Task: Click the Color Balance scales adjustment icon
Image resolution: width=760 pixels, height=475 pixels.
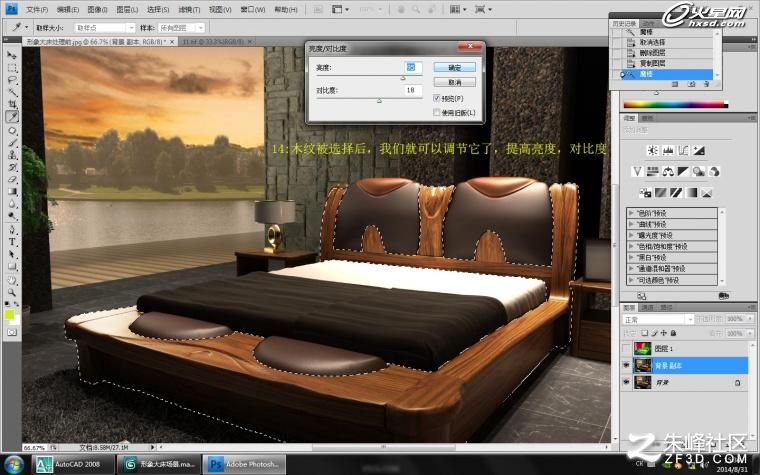Action: (668, 171)
